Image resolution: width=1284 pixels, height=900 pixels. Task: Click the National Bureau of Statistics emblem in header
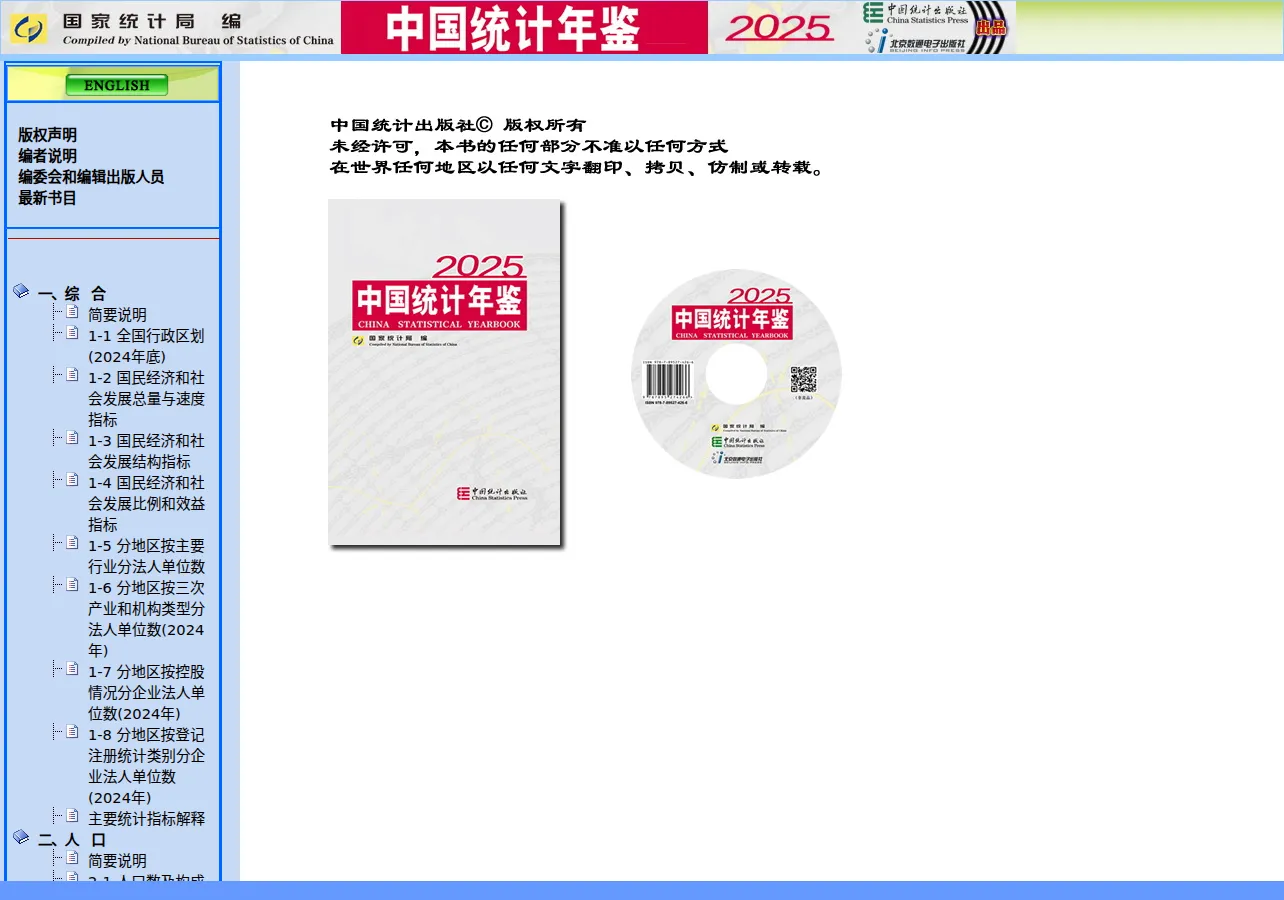(x=29, y=28)
